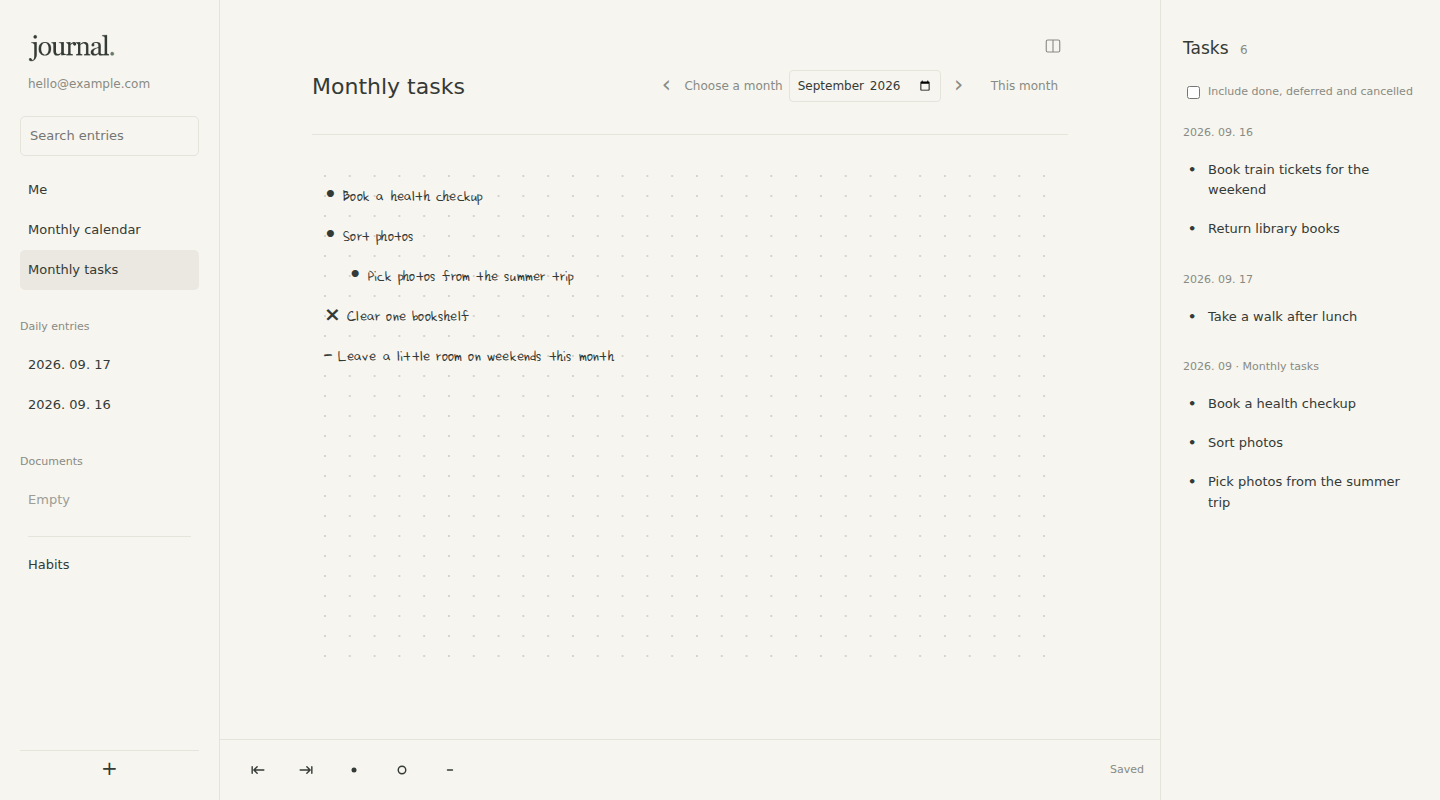Viewport: 1440px width, 800px height.
Task: Click the 2026. 09. 16 heading in Tasks panel
Action: click(1218, 132)
